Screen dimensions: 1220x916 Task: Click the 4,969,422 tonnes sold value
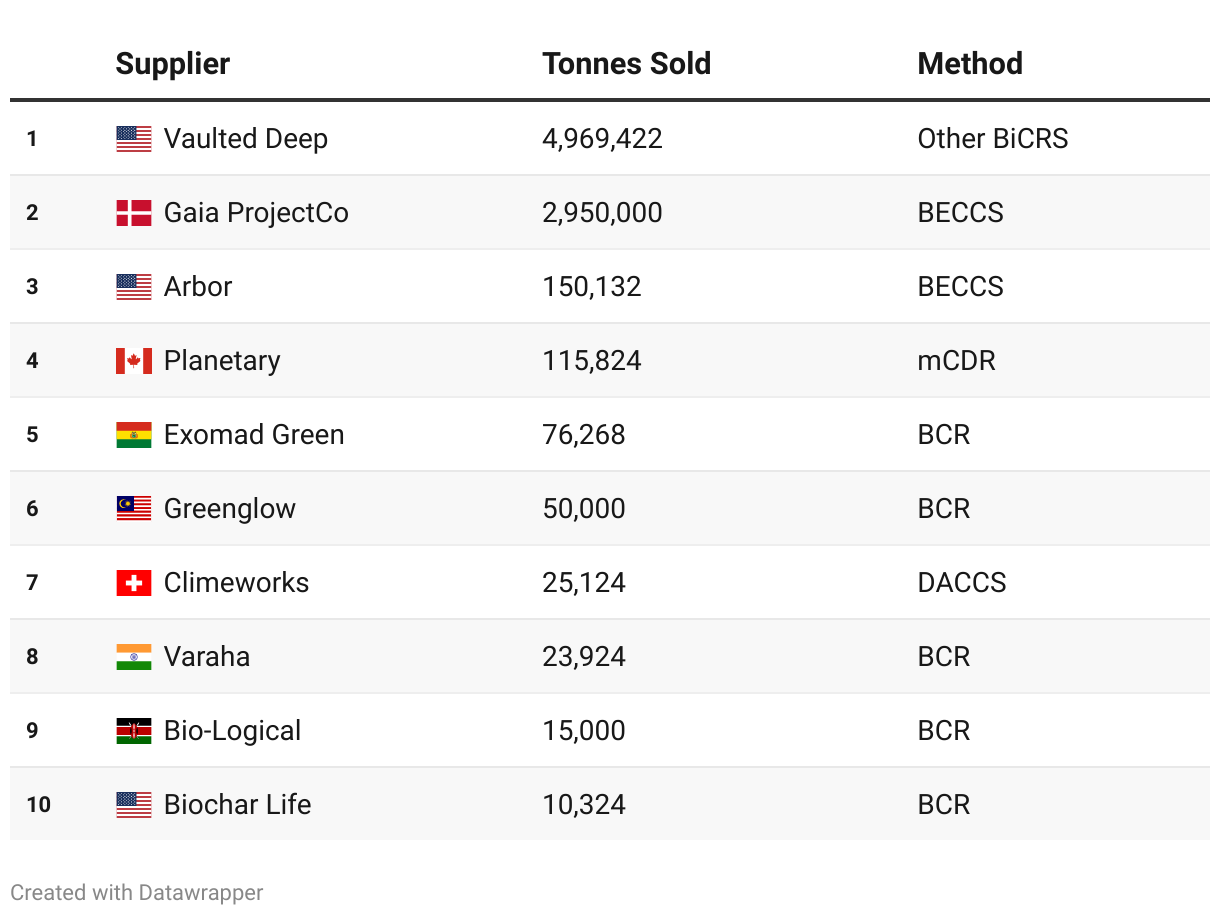pos(602,139)
